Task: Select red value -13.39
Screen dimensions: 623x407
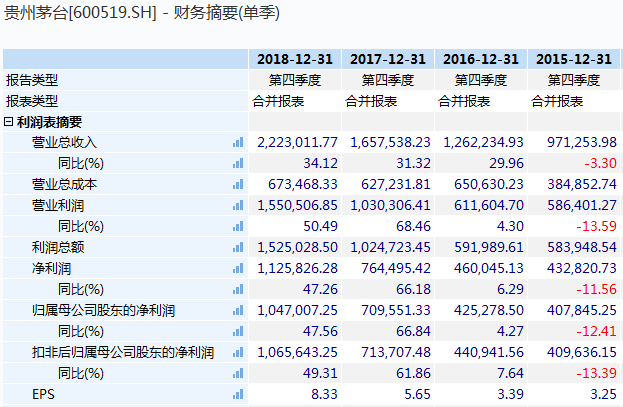Action: 597,374
